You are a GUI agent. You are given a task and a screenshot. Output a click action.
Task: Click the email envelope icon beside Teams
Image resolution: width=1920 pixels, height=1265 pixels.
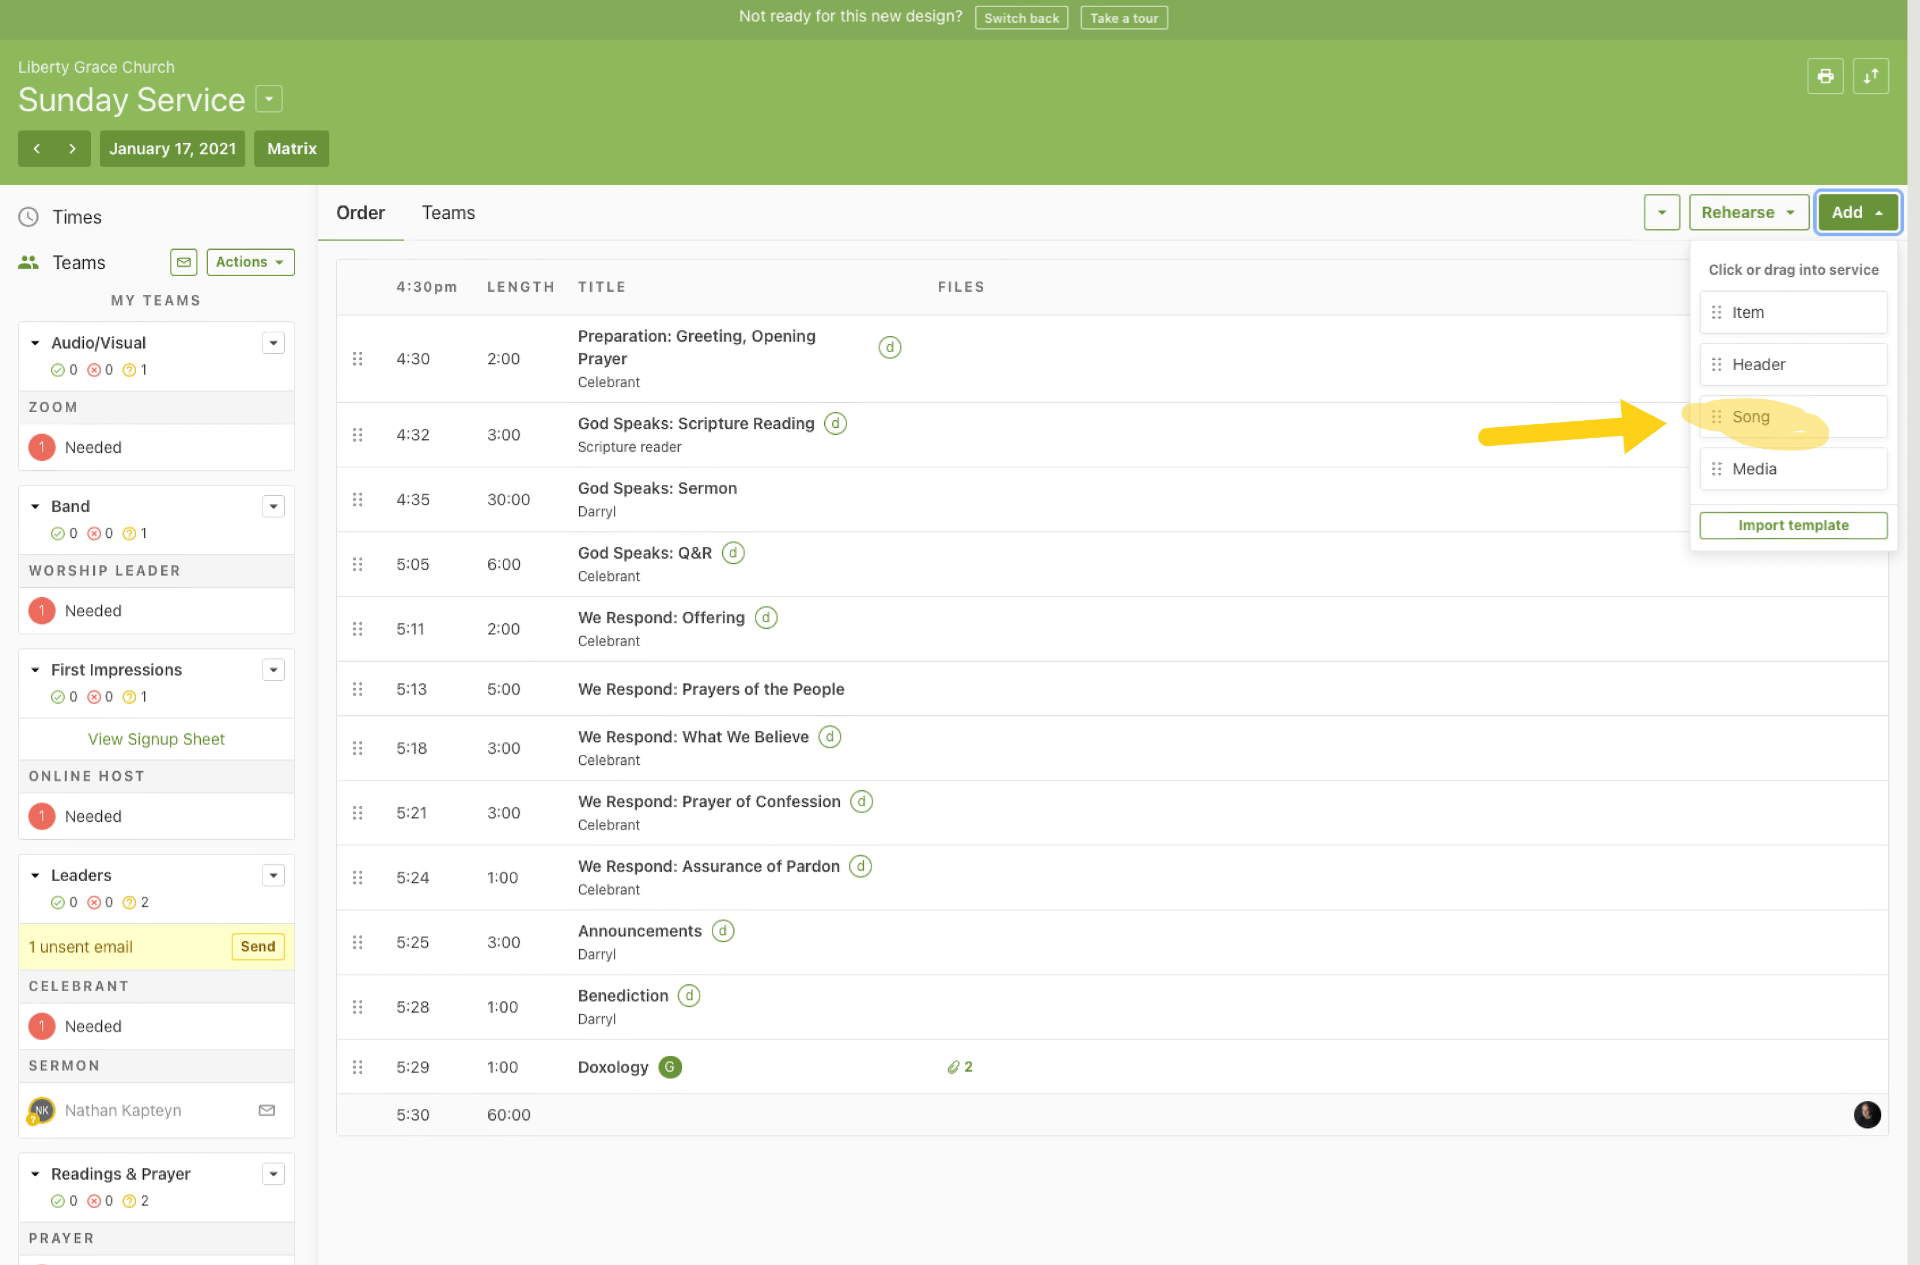[184, 262]
